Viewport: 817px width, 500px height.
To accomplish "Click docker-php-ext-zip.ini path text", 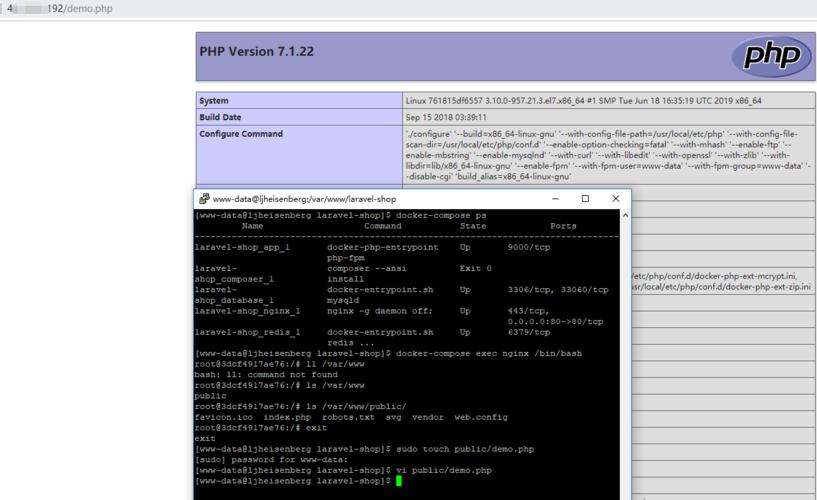I will [x=721, y=286].
